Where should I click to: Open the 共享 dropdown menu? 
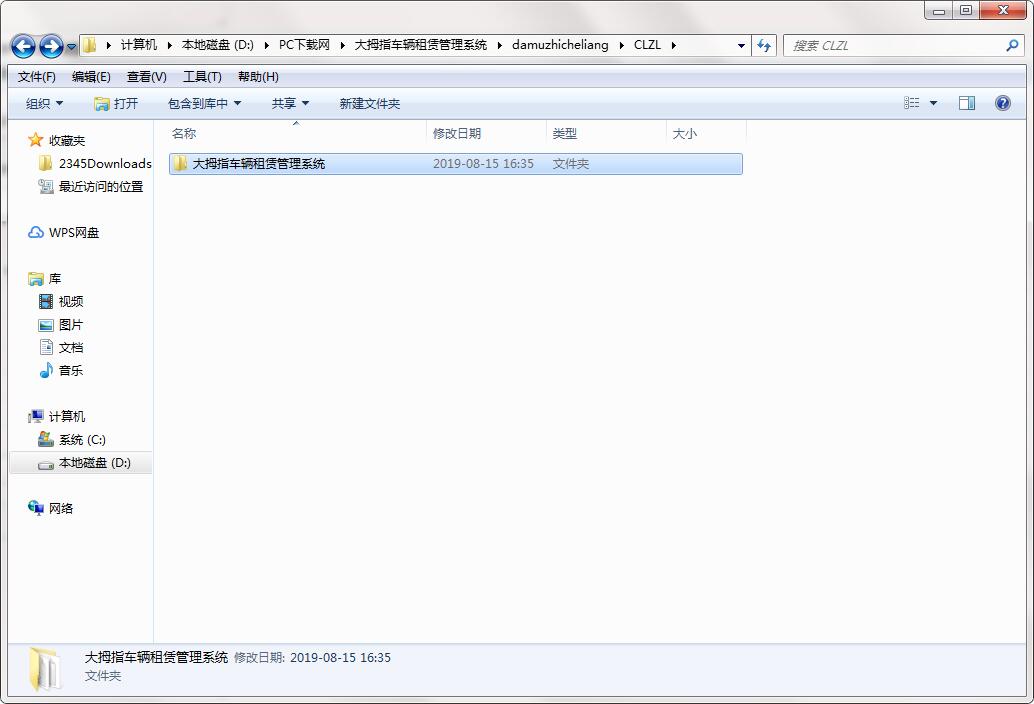click(290, 103)
